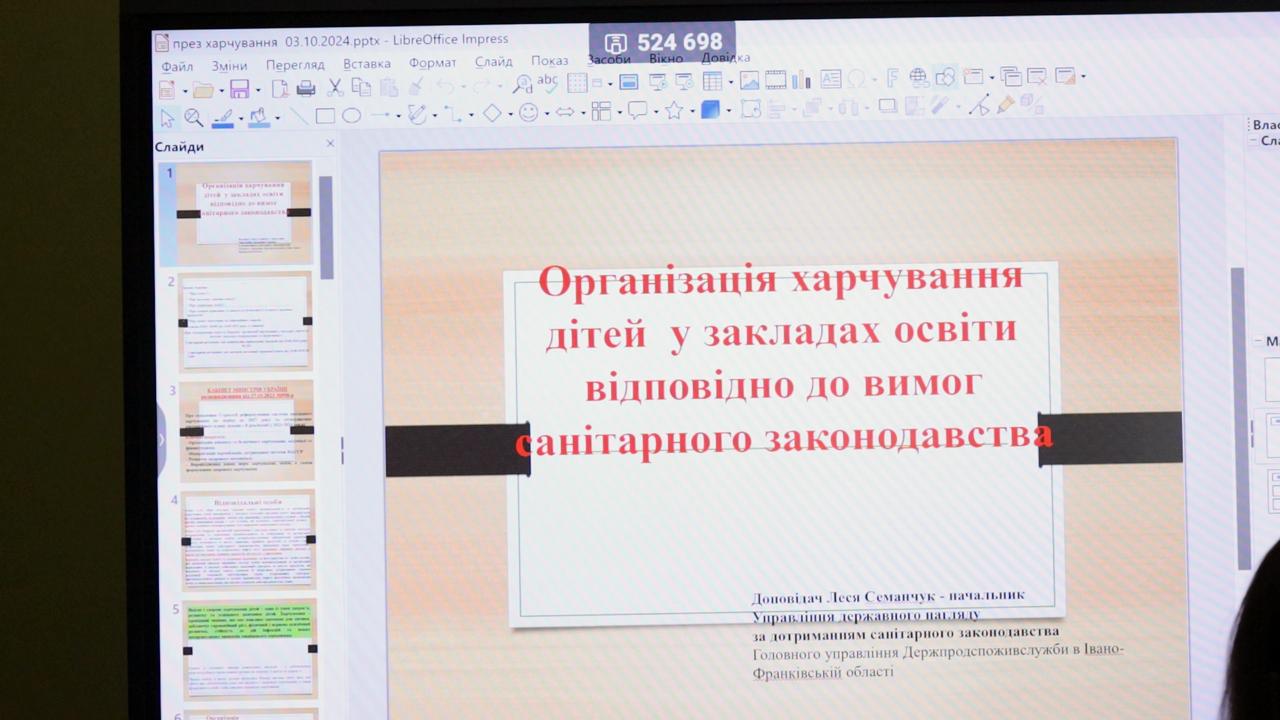This screenshot has height=720, width=1280.
Task: Click the New document icon
Action: pos(167,90)
